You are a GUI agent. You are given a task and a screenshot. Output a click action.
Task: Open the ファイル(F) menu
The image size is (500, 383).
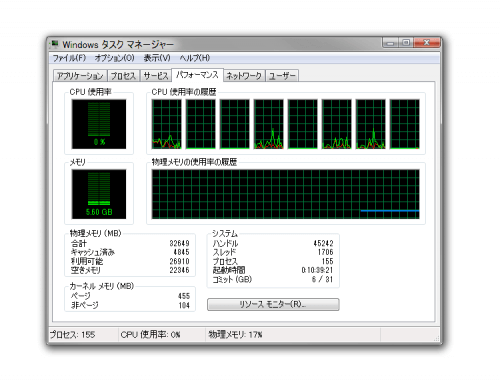[x=69, y=58]
